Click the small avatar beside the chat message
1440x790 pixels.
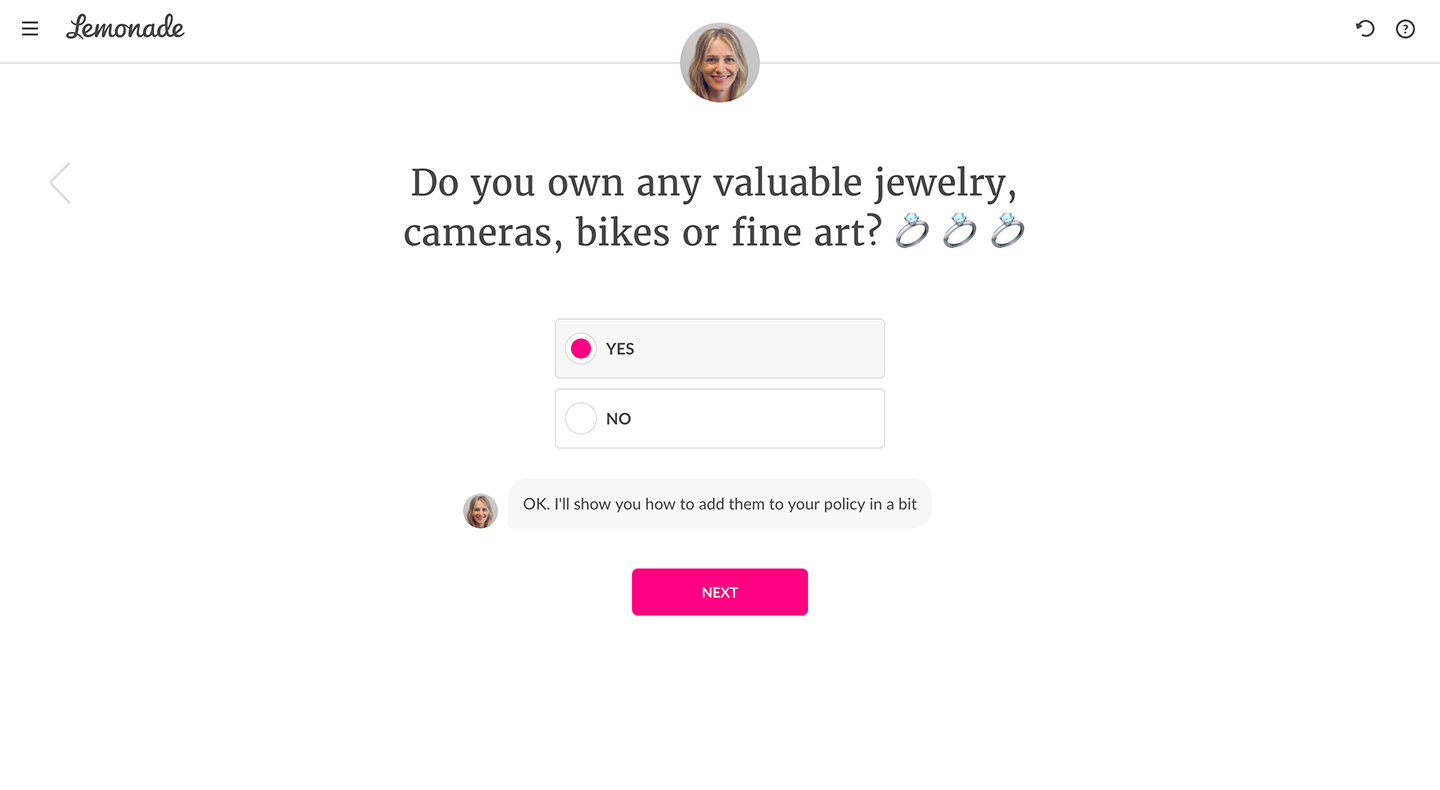tap(480, 511)
